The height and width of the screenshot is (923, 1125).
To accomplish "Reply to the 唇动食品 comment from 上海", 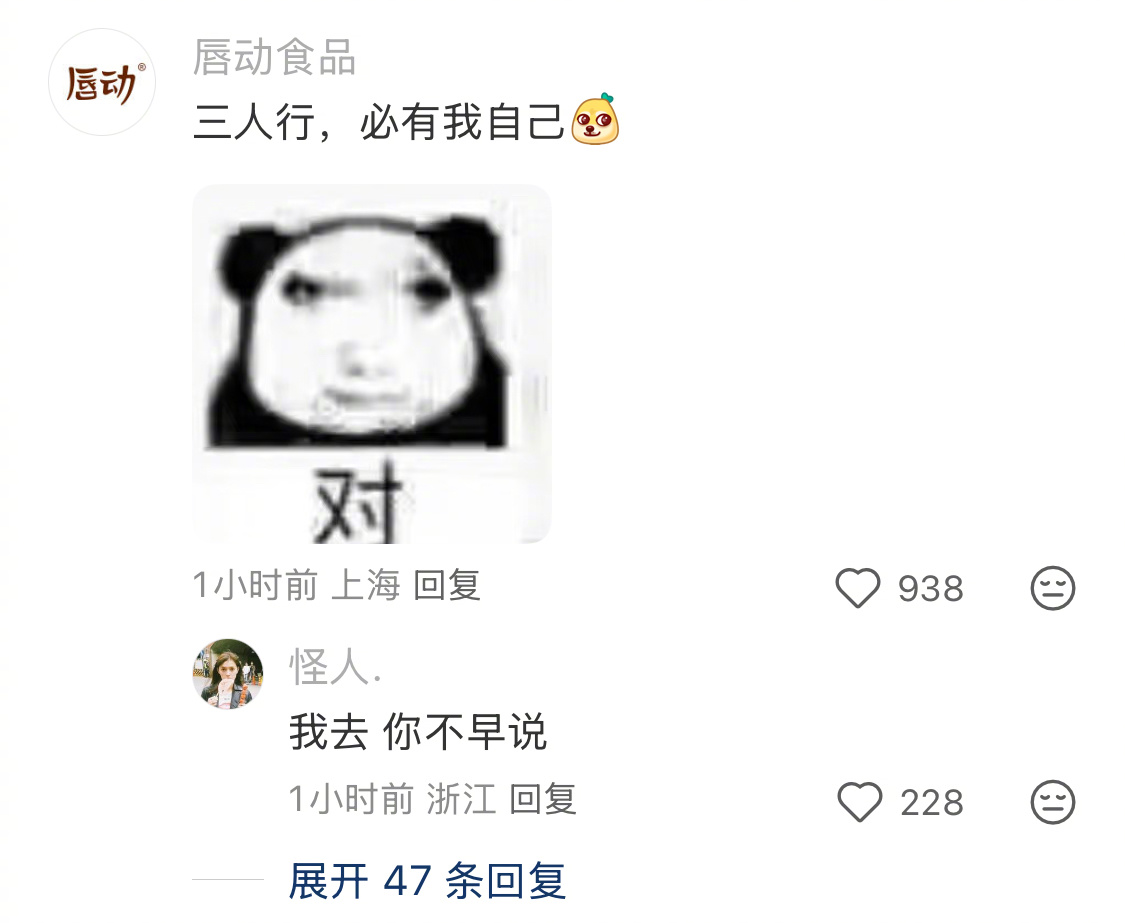I will pos(447,585).
